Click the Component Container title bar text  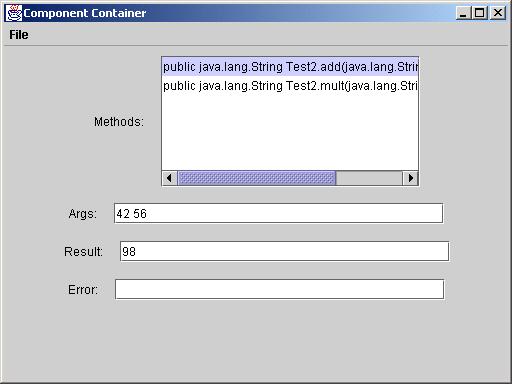click(85, 13)
